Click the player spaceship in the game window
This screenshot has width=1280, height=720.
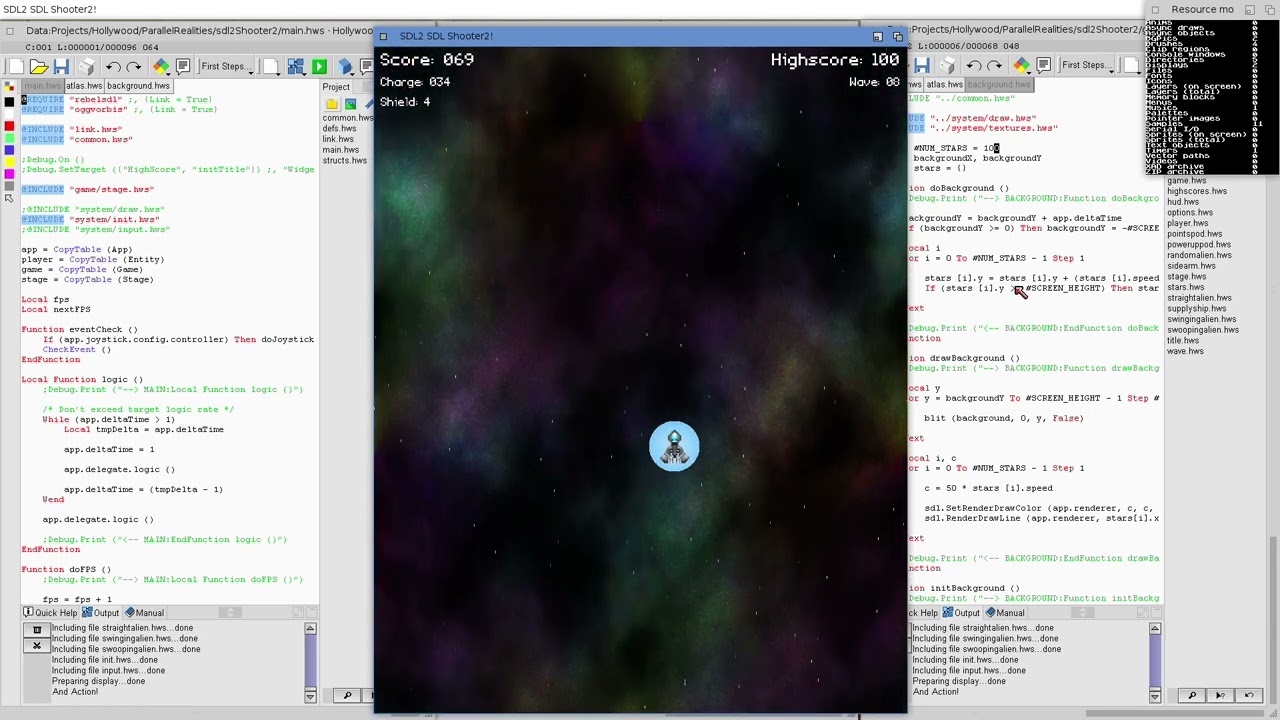tap(674, 446)
